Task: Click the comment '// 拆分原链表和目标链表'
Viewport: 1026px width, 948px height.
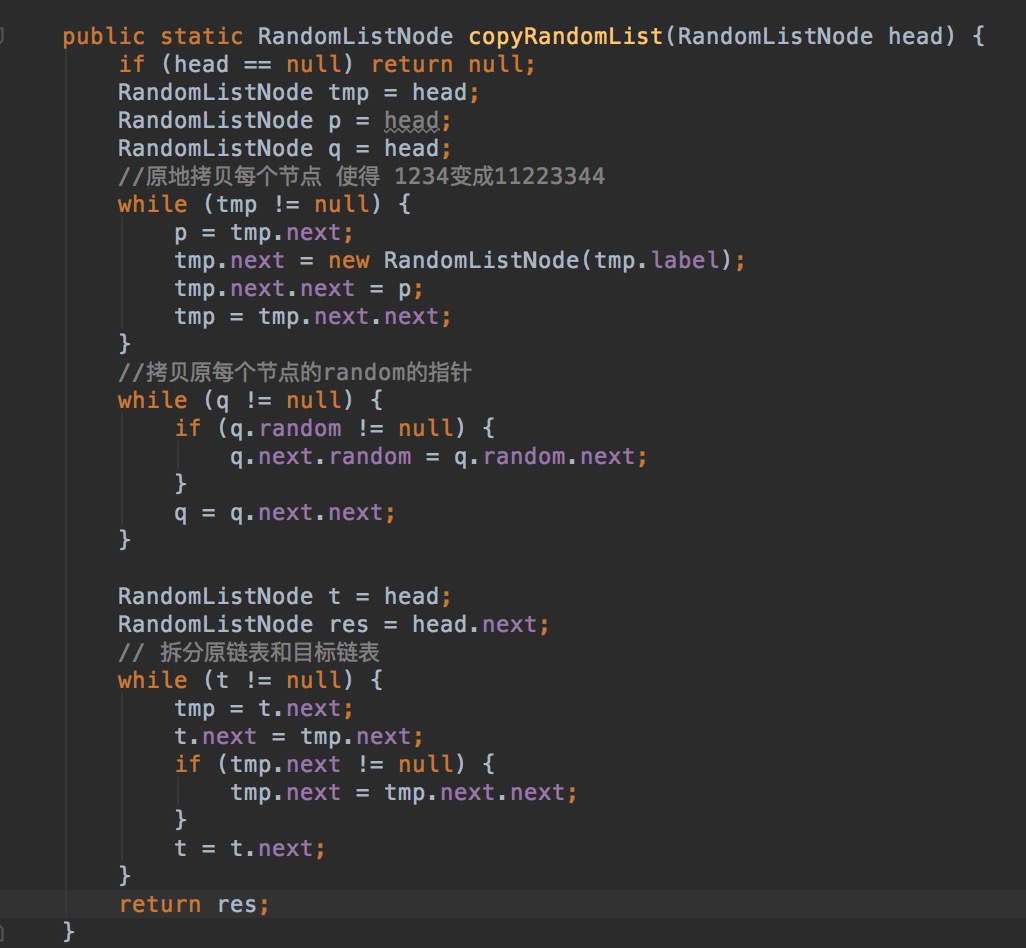Action: [x=249, y=653]
